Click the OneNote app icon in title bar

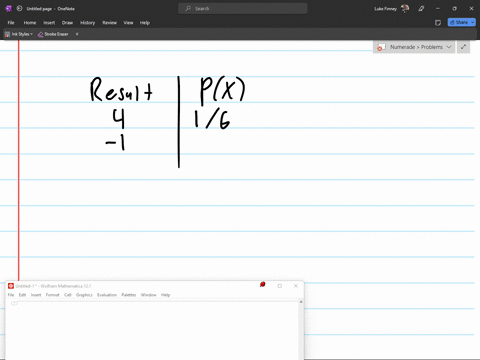pyautogui.click(x=9, y=8)
